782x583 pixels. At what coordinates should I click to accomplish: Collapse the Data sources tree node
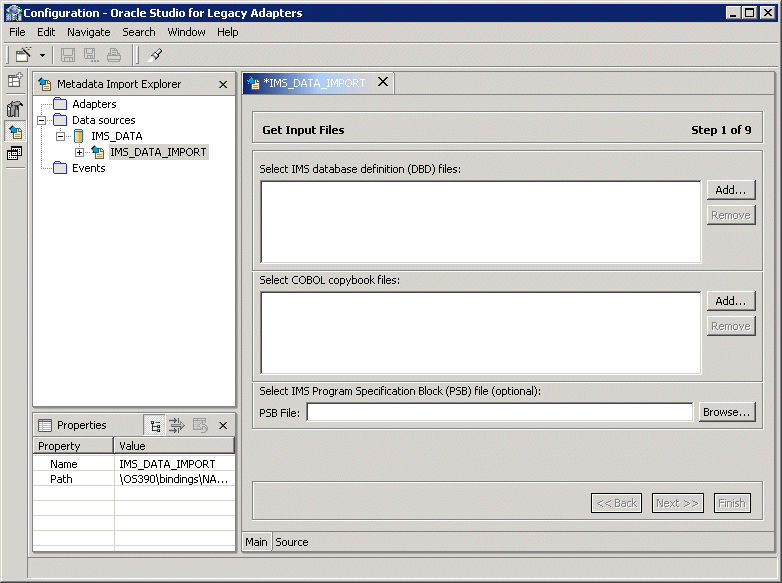pyautogui.click(x=41, y=120)
